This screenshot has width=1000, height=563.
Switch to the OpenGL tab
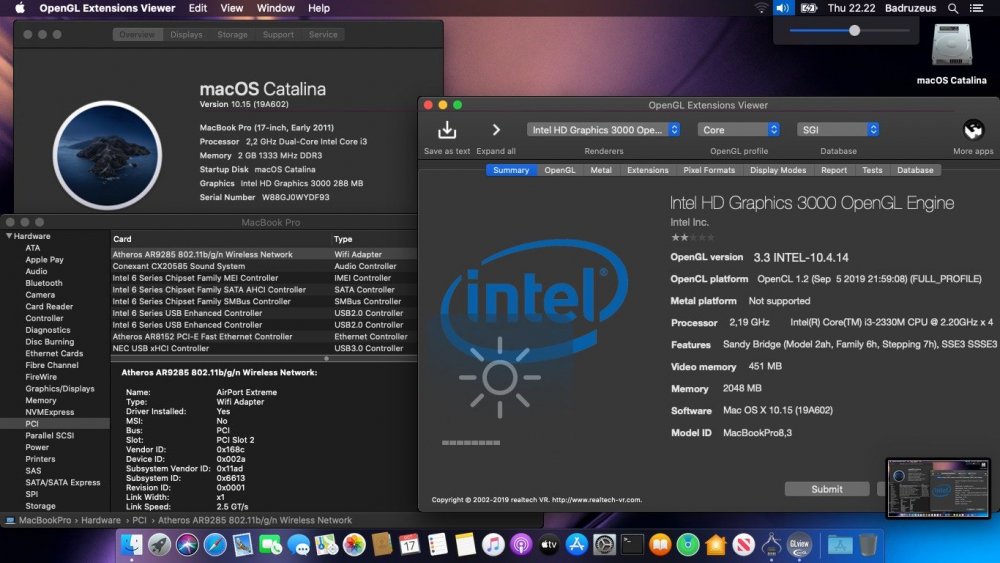pyautogui.click(x=559, y=170)
